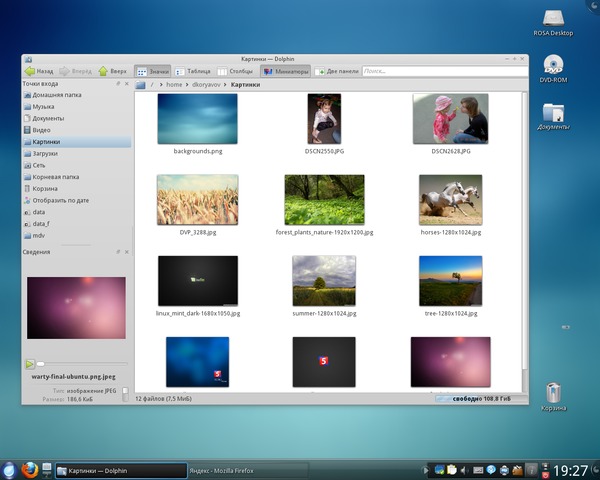Navigate up using the Вверх button
The height and width of the screenshot is (480, 600).
click(x=112, y=72)
